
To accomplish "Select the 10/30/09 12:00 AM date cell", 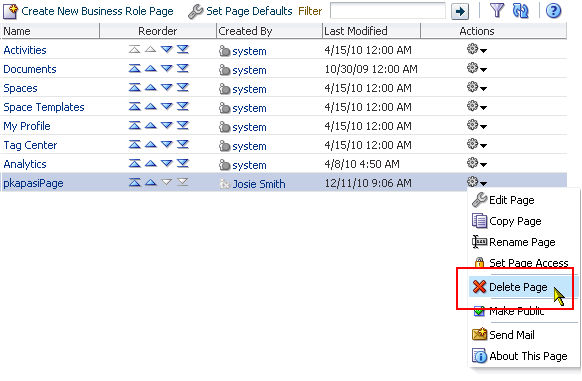I will coord(371,69).
